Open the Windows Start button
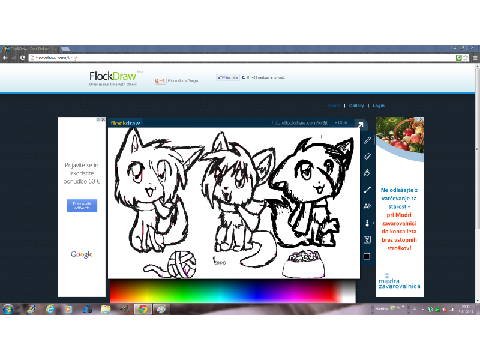This screenshot has height=360, width=480. click(8, 309)
